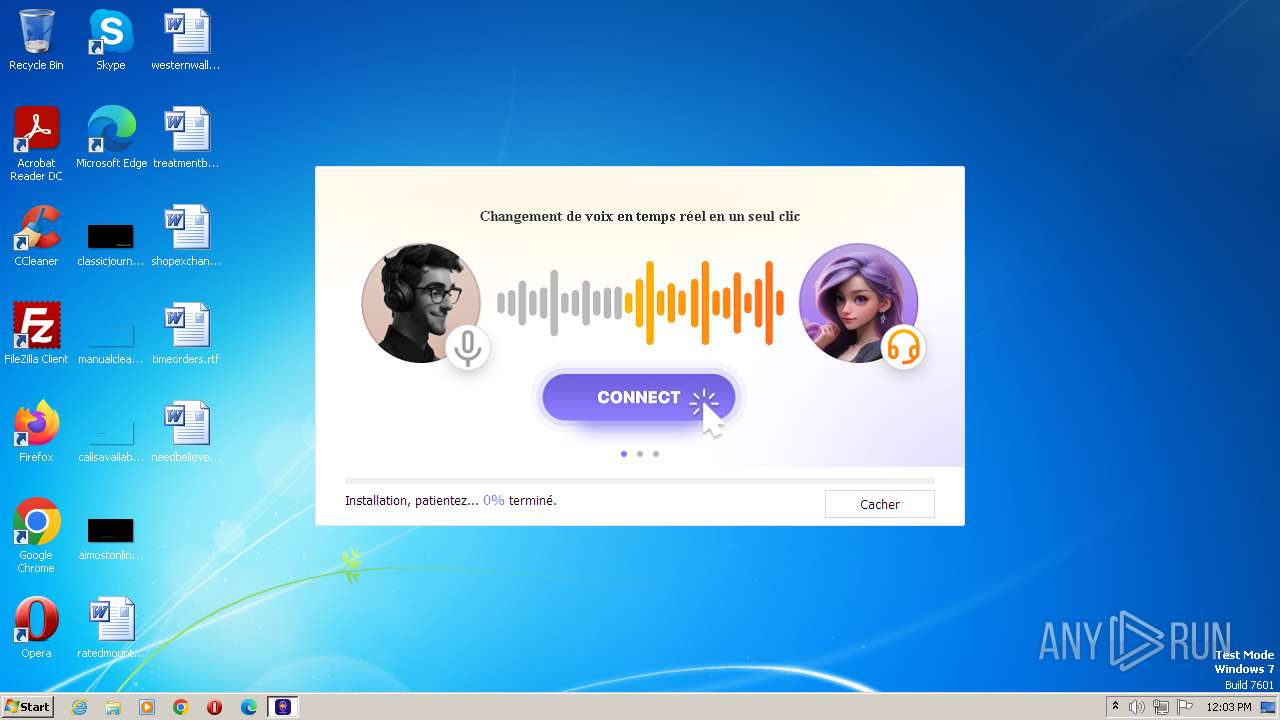Select the second carousel dot indicator
This screenshot has height=720, width=1280.
pyautogui.click(x=640, y=454)
